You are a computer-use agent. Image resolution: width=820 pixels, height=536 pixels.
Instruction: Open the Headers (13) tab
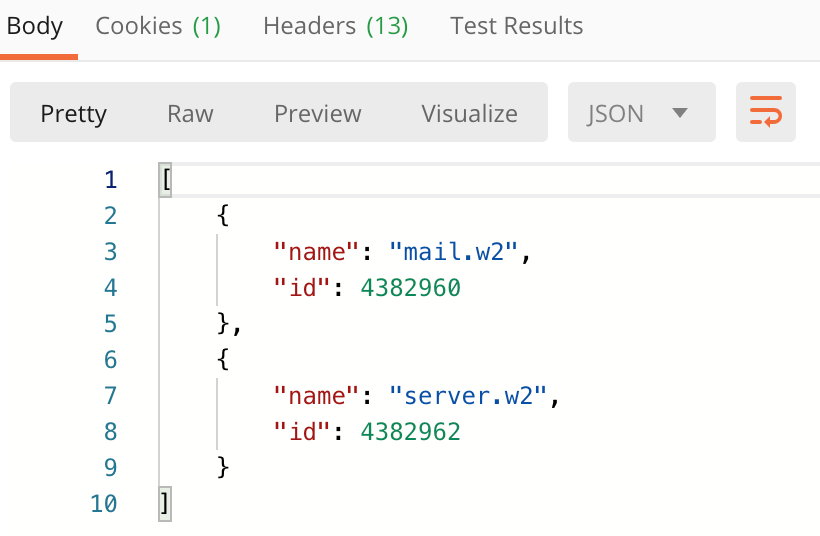point(335,26)
